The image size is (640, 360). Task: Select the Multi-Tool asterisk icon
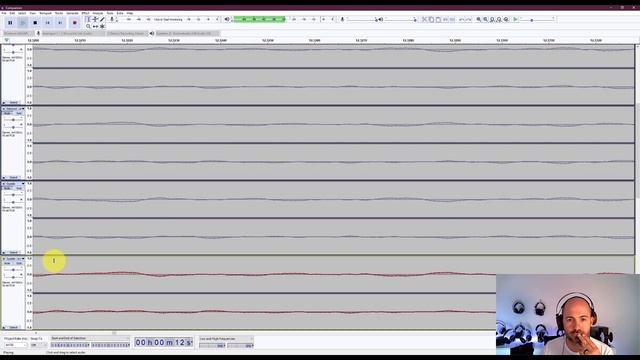pos(102,26)
